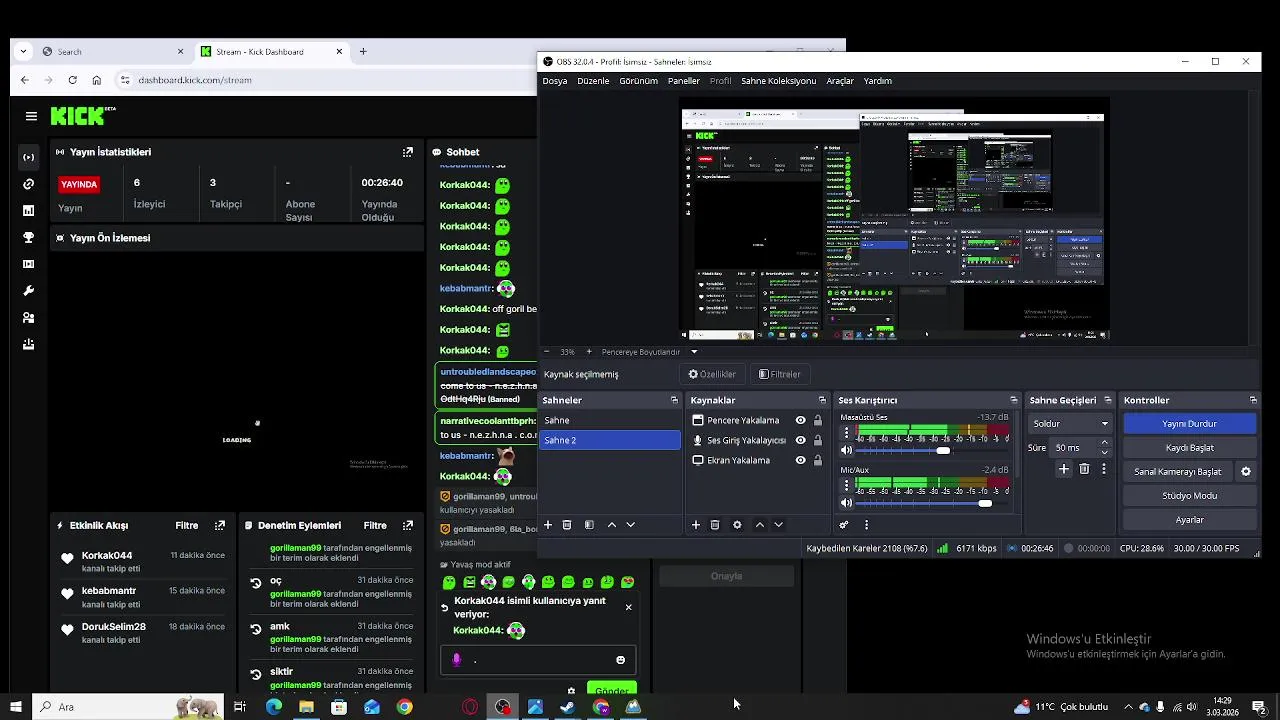Toggle lock on Ses Giriş Yakalayıcısı source
Screen dimensions: 1280x720
click(x=818, y=440)
